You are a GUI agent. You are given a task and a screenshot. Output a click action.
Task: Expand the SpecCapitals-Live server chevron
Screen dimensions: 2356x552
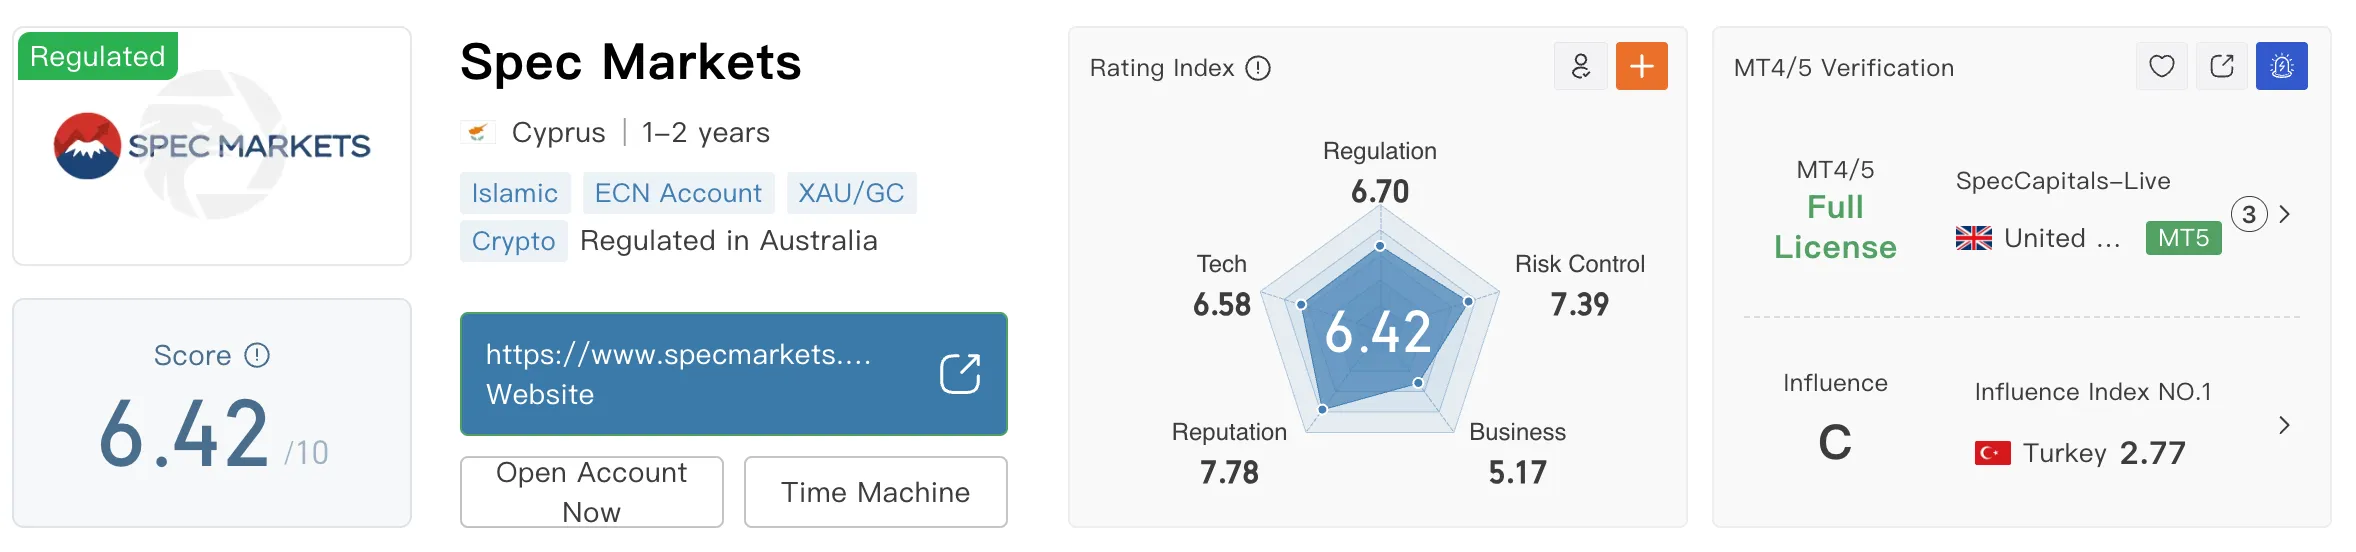2284,214
